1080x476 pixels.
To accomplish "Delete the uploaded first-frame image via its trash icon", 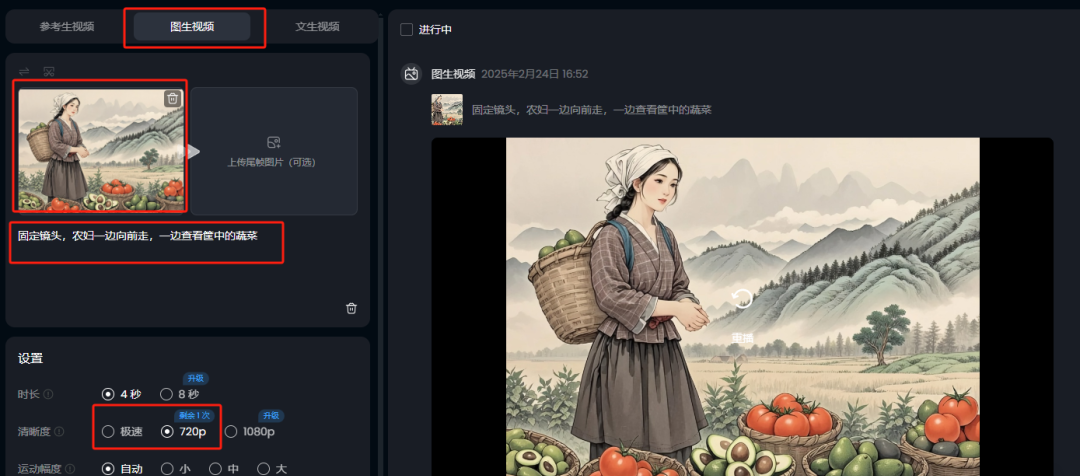I will pyautogui.click(x=173, y=99).
